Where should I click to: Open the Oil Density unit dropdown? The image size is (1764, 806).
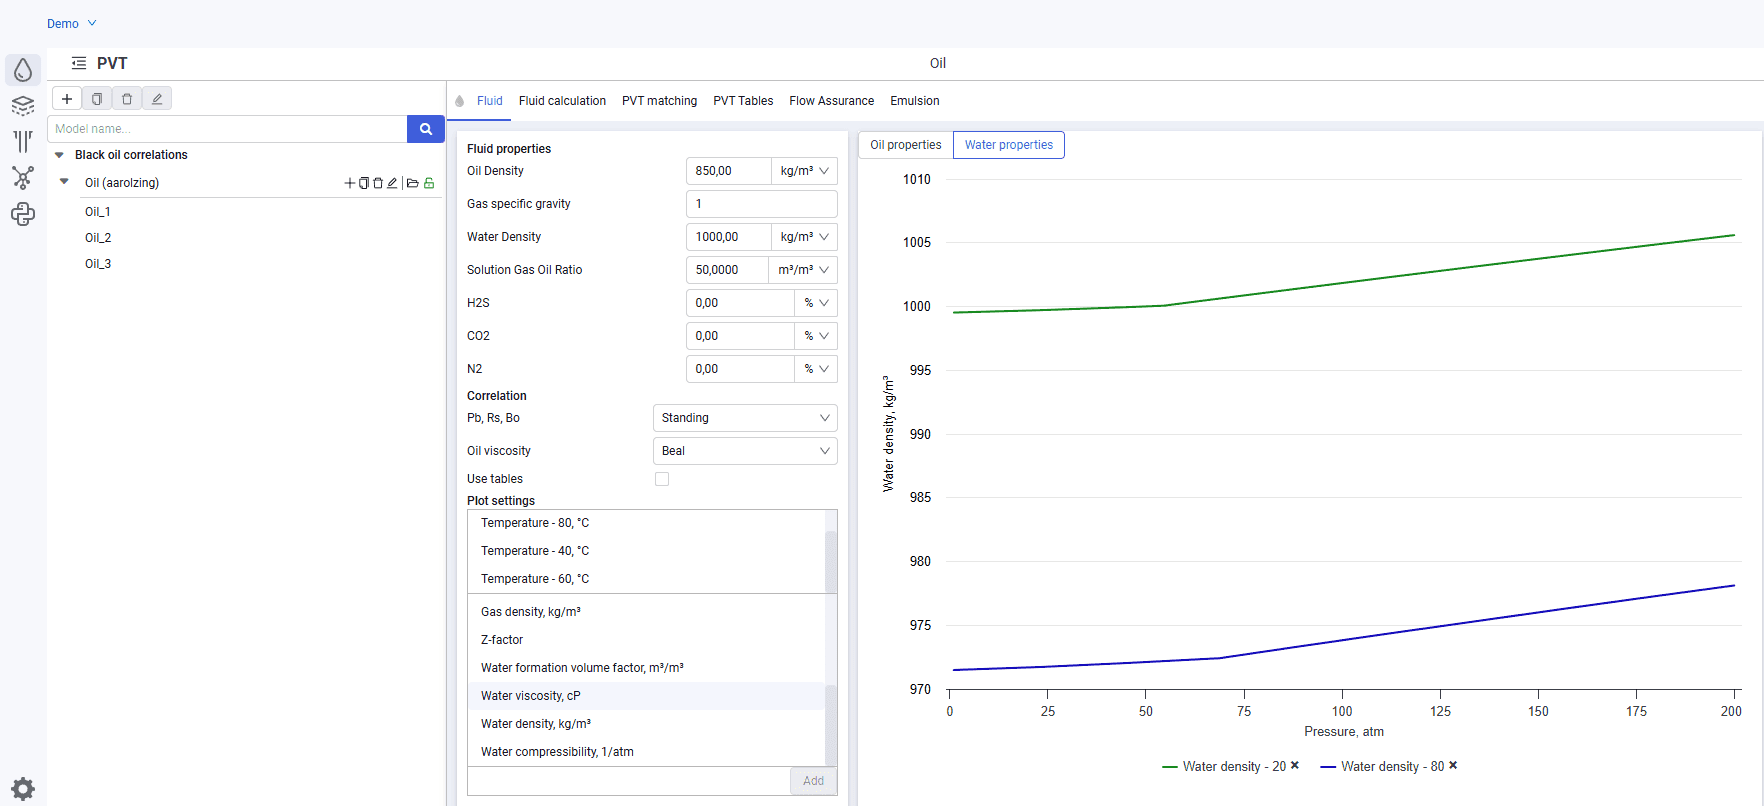(804, 171)
